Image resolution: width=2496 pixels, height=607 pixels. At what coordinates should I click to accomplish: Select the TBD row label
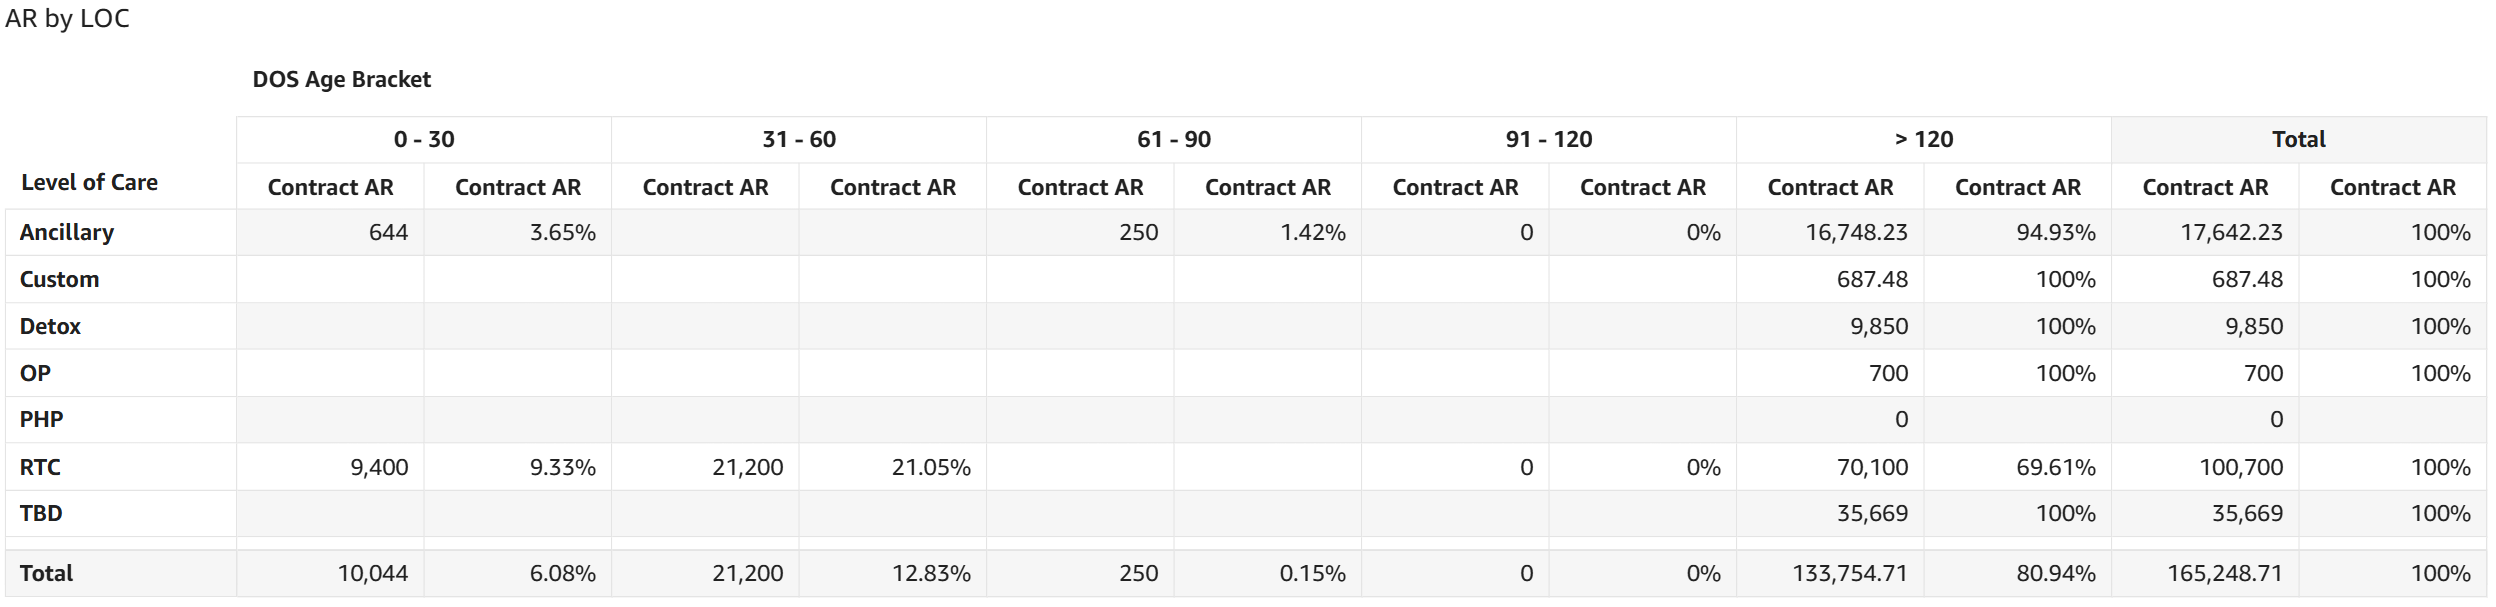pyautogui.click(x=41, y=514)
